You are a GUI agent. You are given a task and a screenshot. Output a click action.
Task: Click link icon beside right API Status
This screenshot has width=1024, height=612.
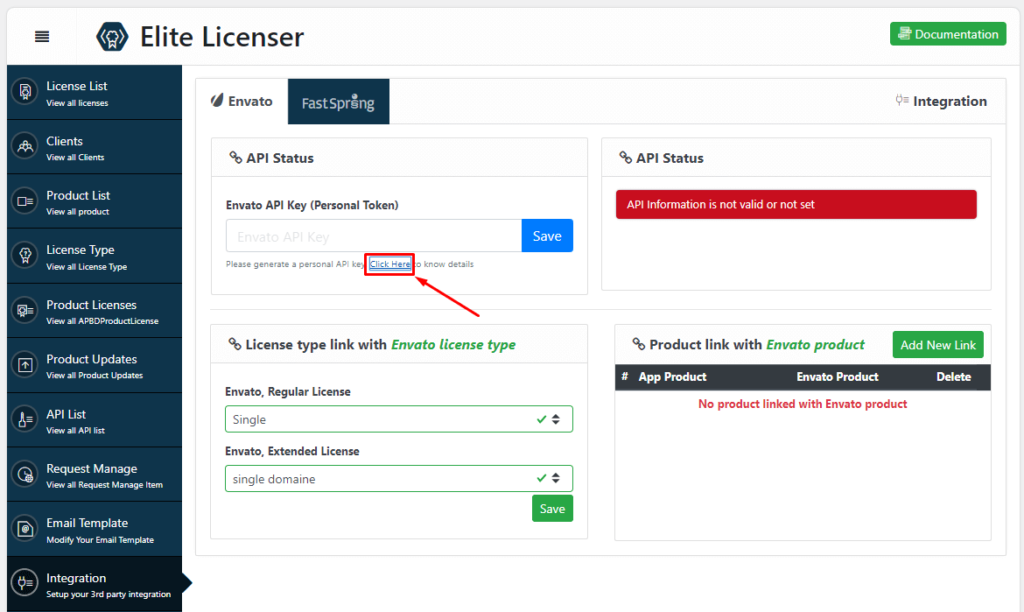tap(625, 157)
